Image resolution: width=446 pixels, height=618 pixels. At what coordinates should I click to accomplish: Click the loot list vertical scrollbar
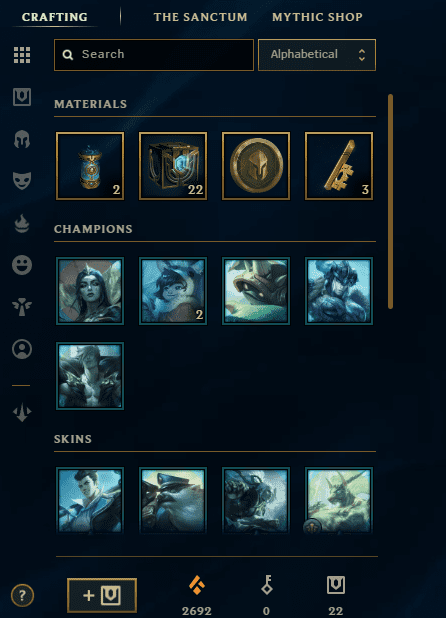point(390,201)
